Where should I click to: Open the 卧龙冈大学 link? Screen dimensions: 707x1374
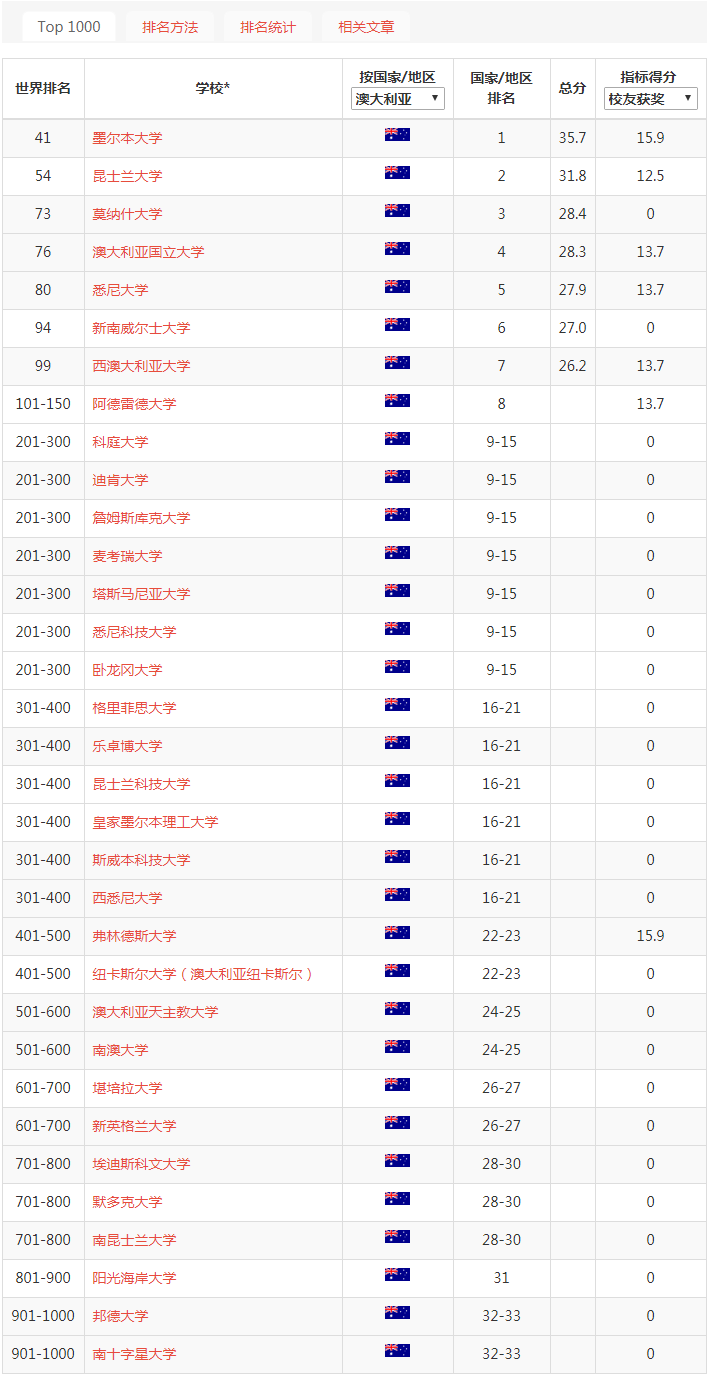point(127,670)
